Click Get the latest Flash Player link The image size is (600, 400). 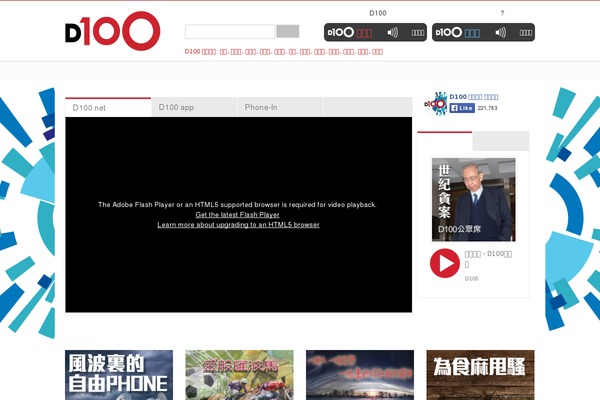(237, 215)
